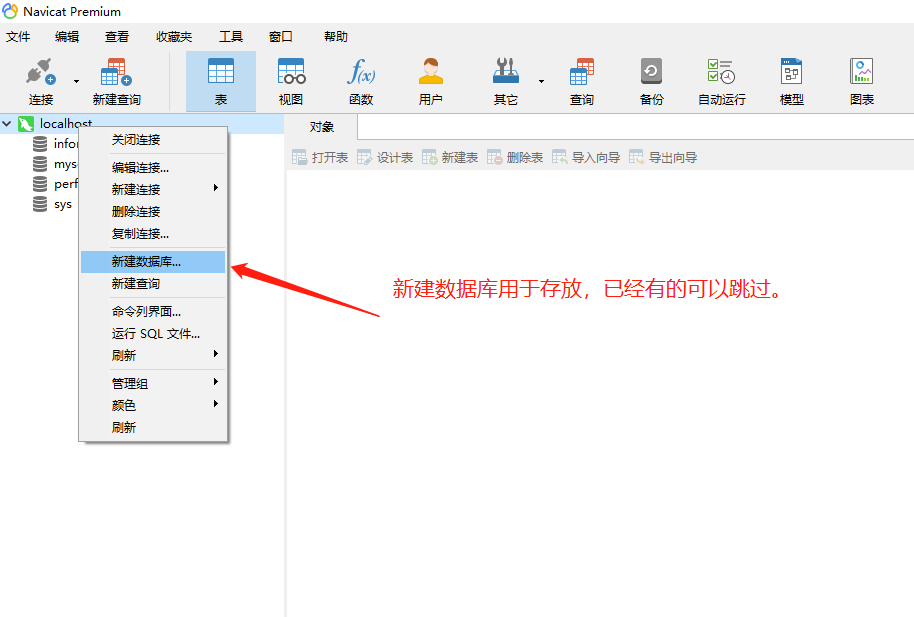The image size is (914, 617).
Task: Open the Automation (自动运行) toolbar icon
Action: [x=721, y=73]
